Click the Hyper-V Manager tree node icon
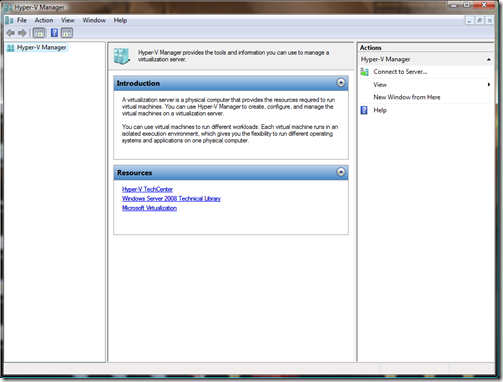The width and height of the screenshot is (503, 382). pyautogui.click(x=11, y=48)
